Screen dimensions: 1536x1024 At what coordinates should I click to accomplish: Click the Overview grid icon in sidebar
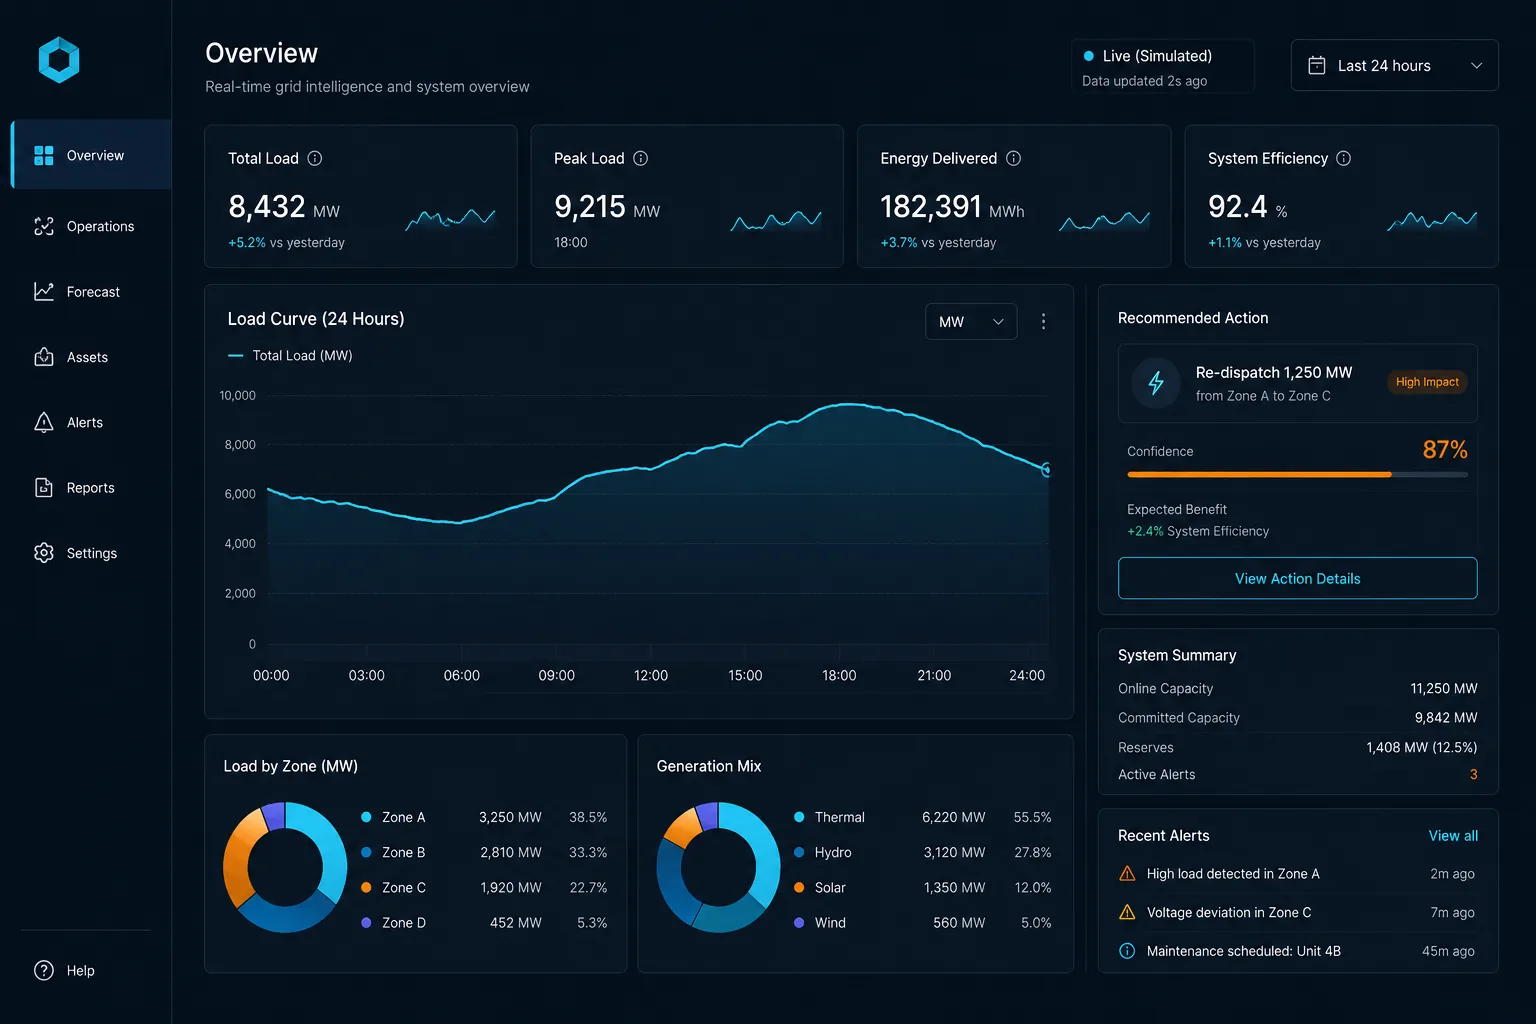coord(44,155)
